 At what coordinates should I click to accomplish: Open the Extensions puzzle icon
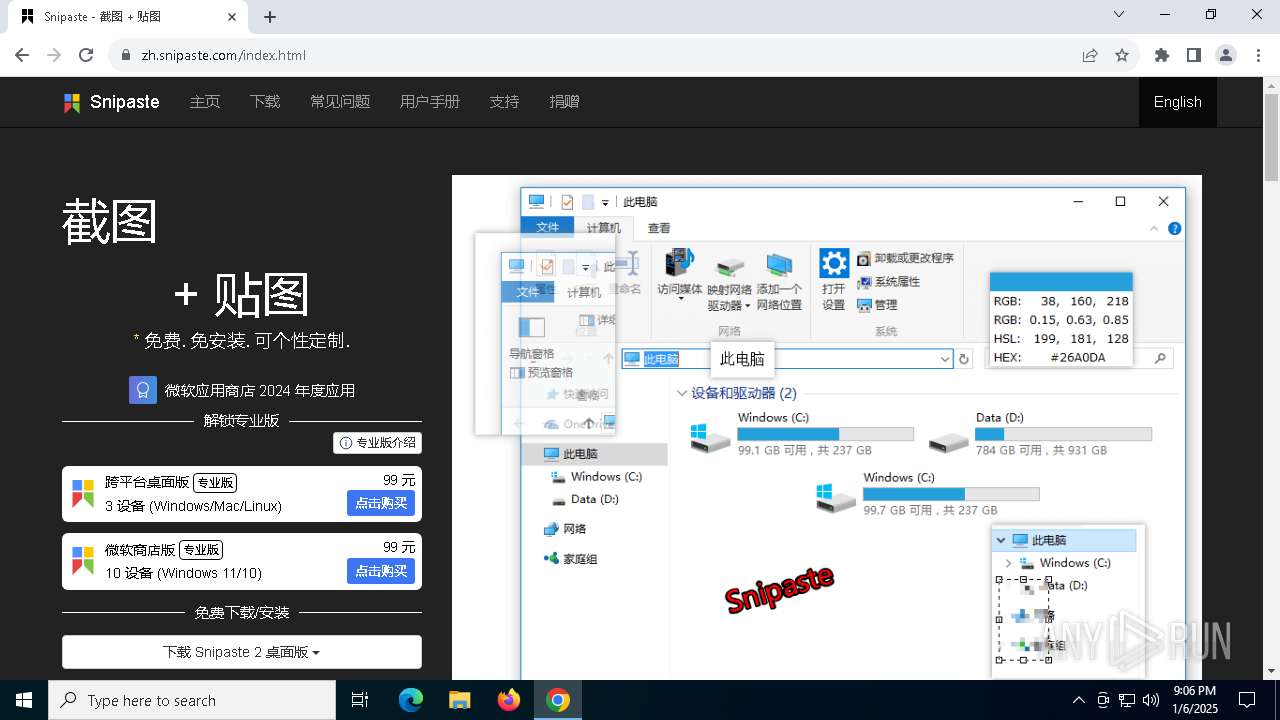tap(1162, 55)
